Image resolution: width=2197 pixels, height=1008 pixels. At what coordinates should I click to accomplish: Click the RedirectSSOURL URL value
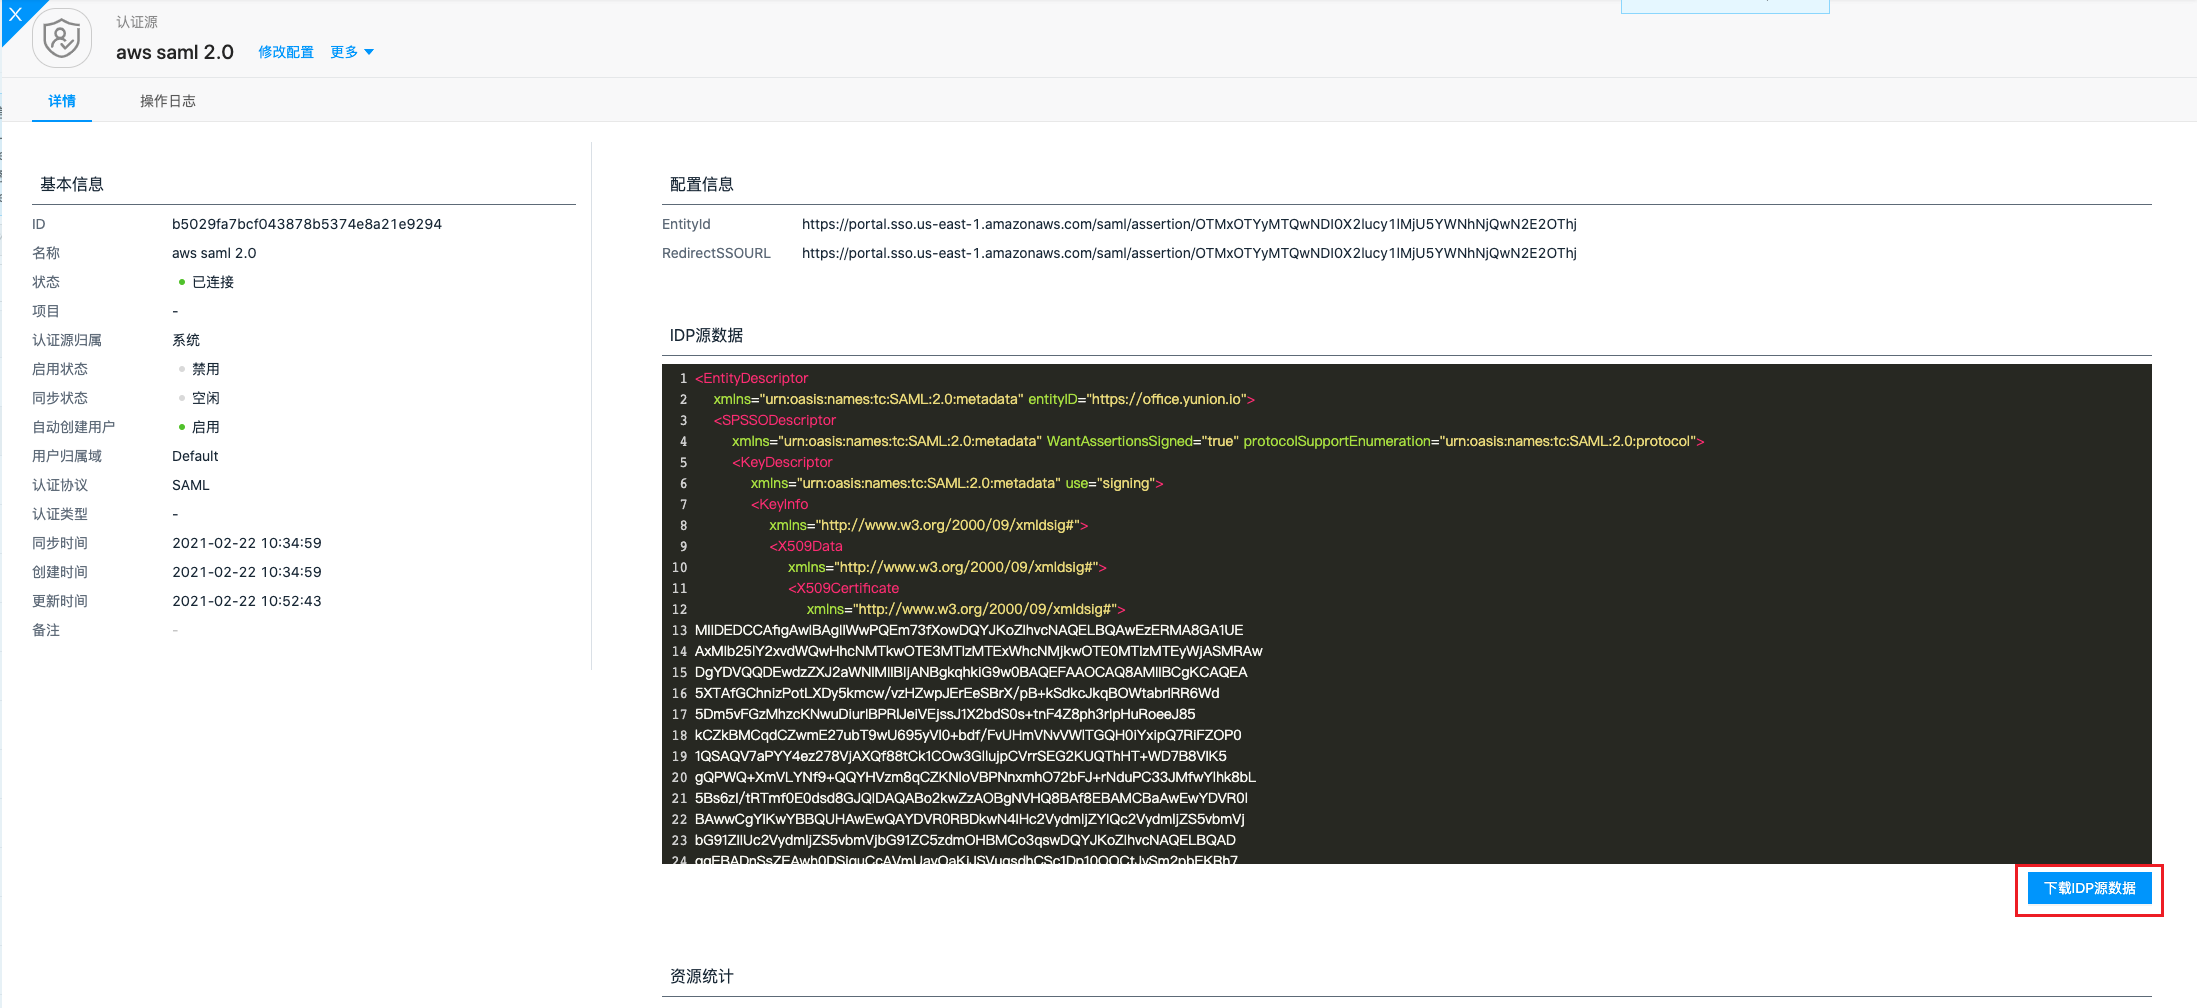[x=1188, y=254]
